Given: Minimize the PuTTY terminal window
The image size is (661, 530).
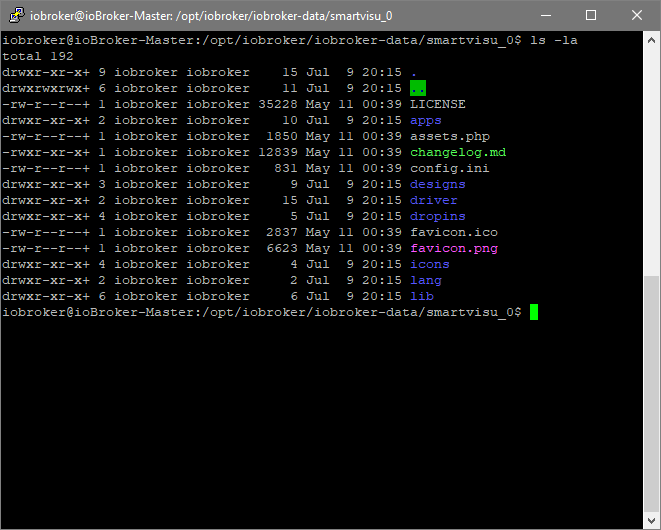Looking at the screenshot, I should click(x=546, y=15).
